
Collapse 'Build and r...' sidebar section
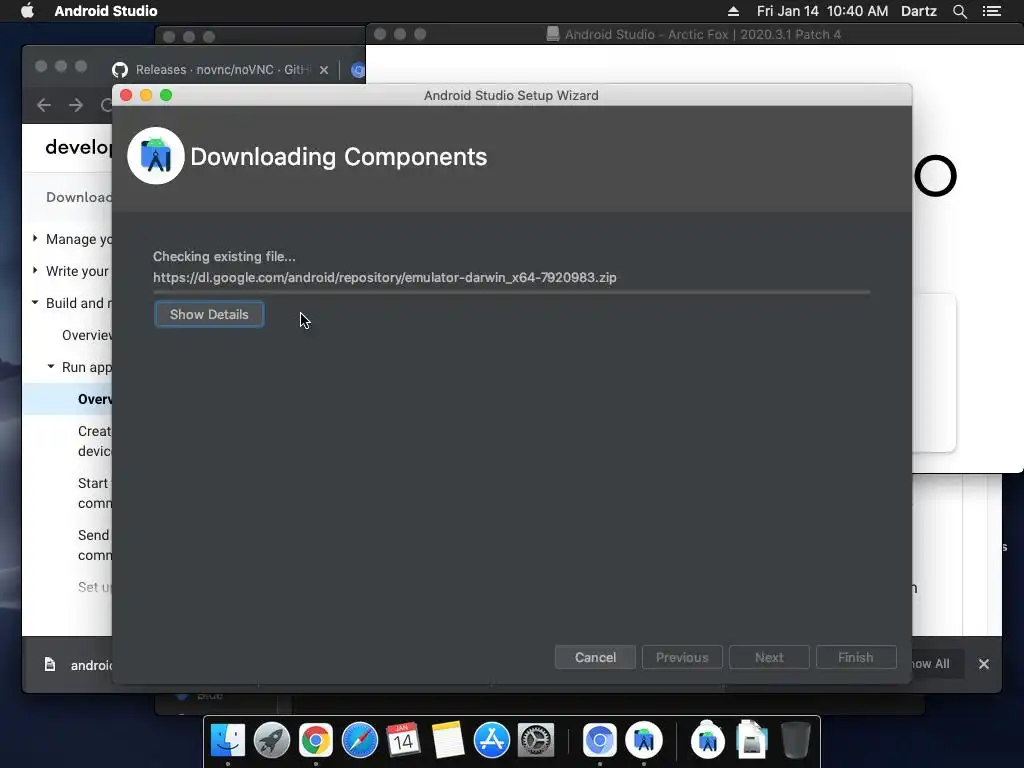click(35, 302)
